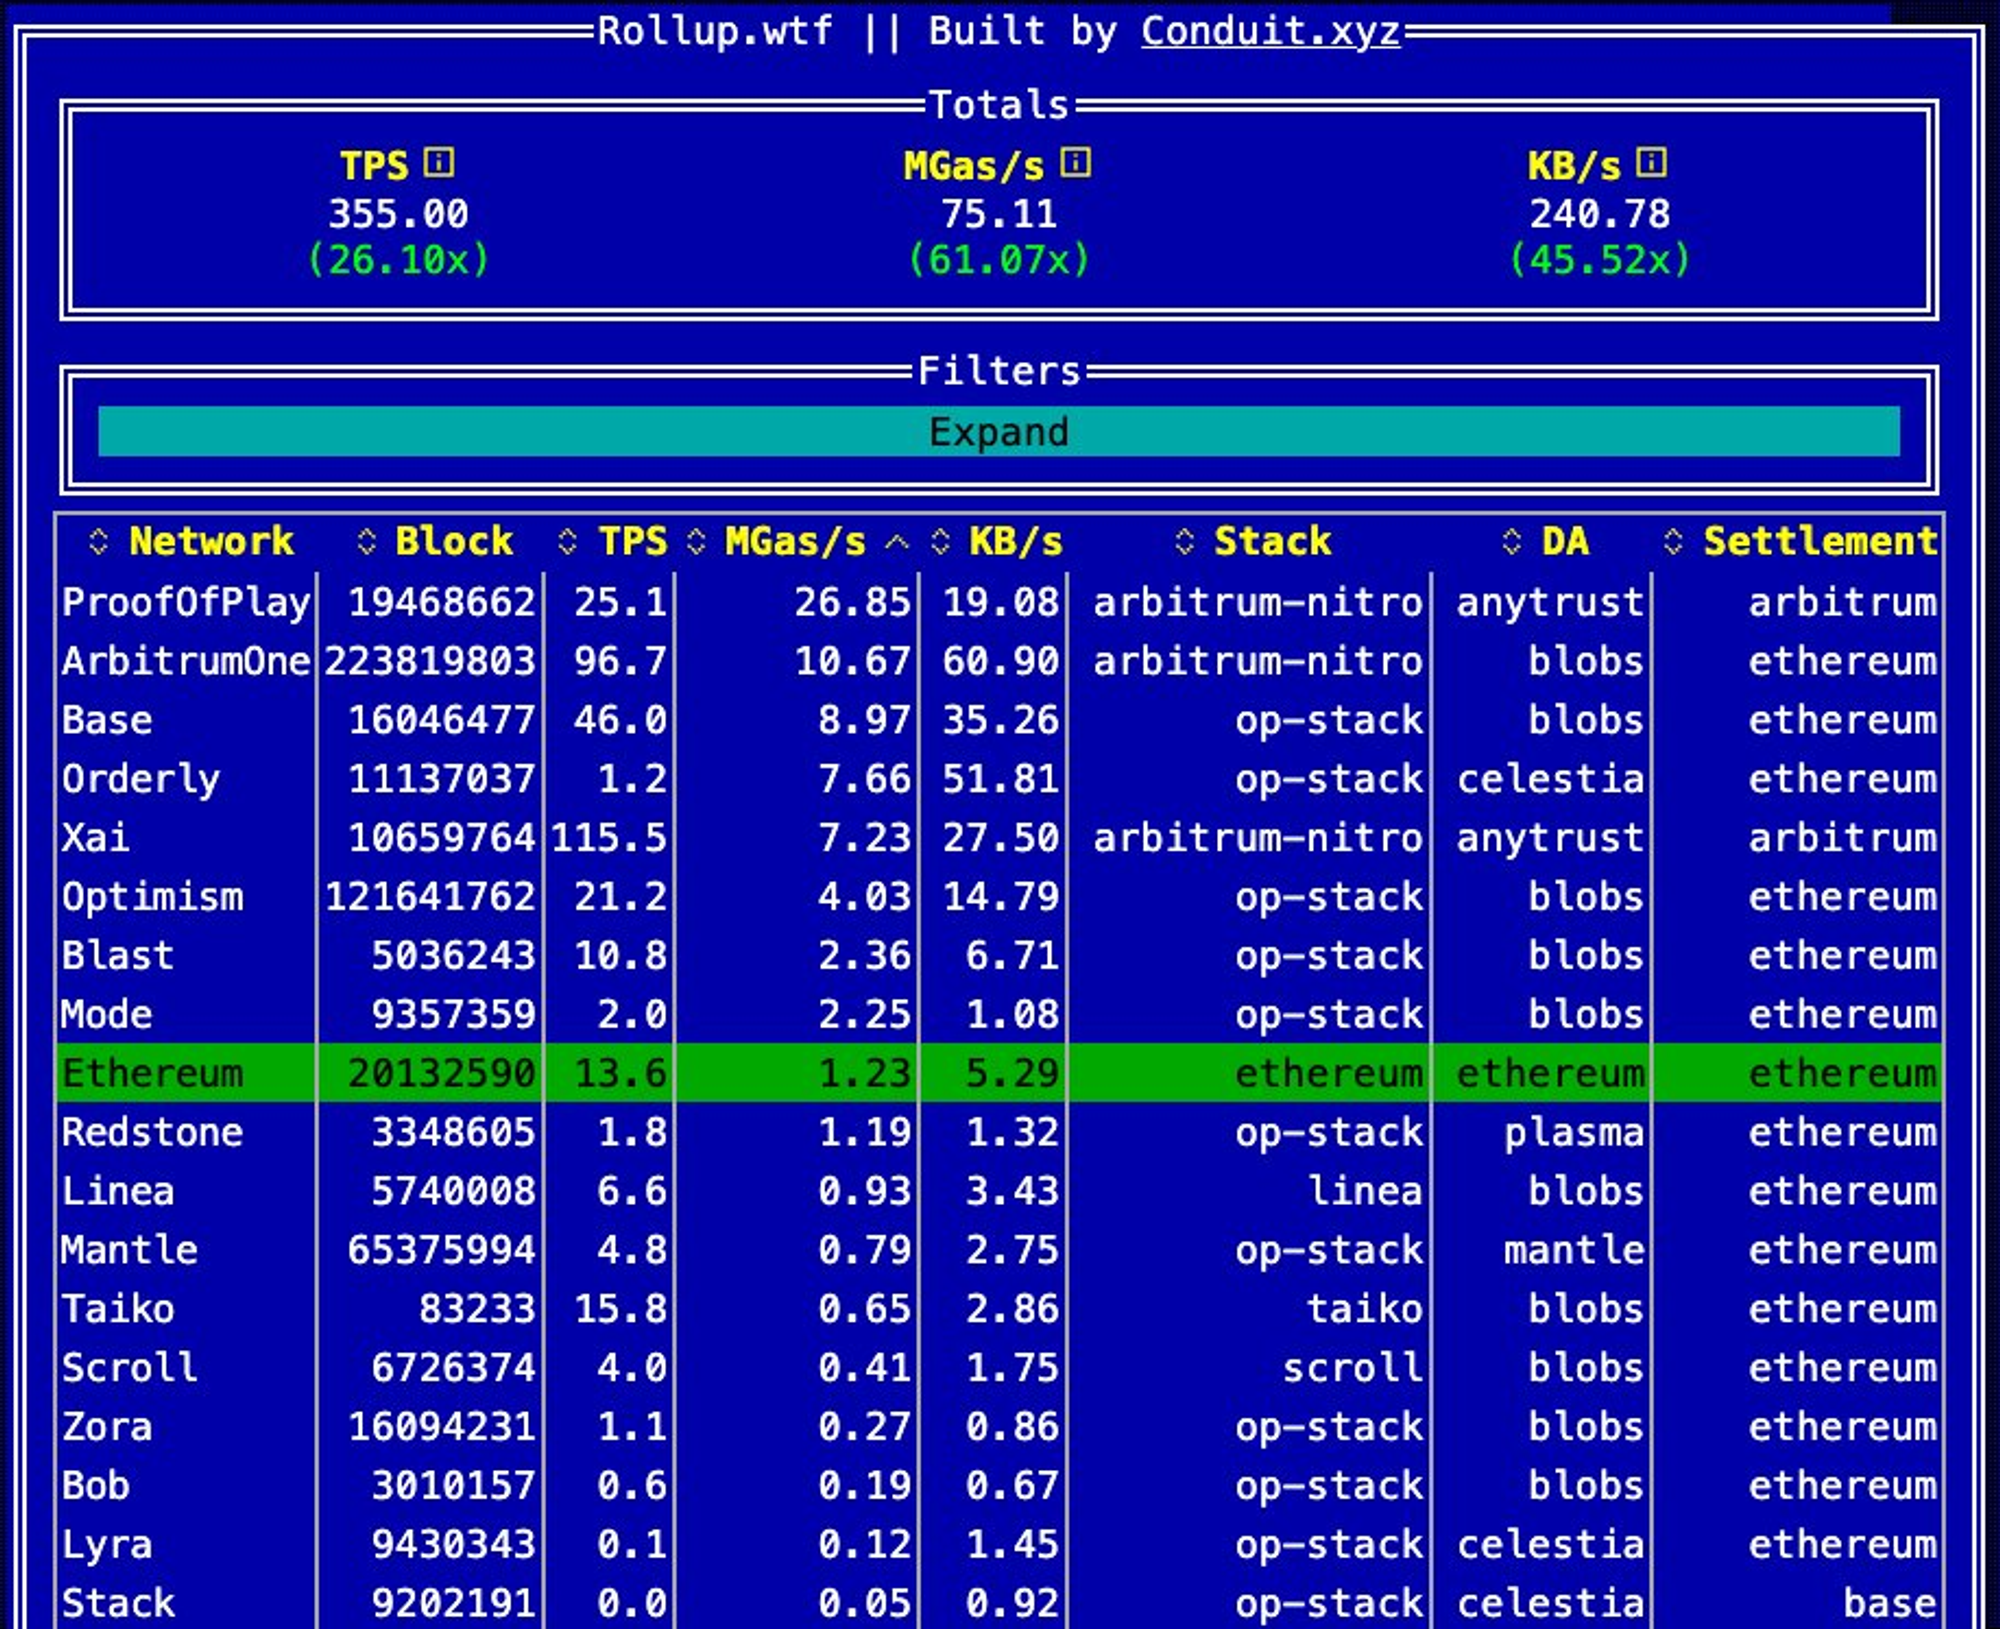The width and height of the screenshot is (2000, 1629).
Task: Sort table by Network column arrows
Action: [x=98, y=541]
